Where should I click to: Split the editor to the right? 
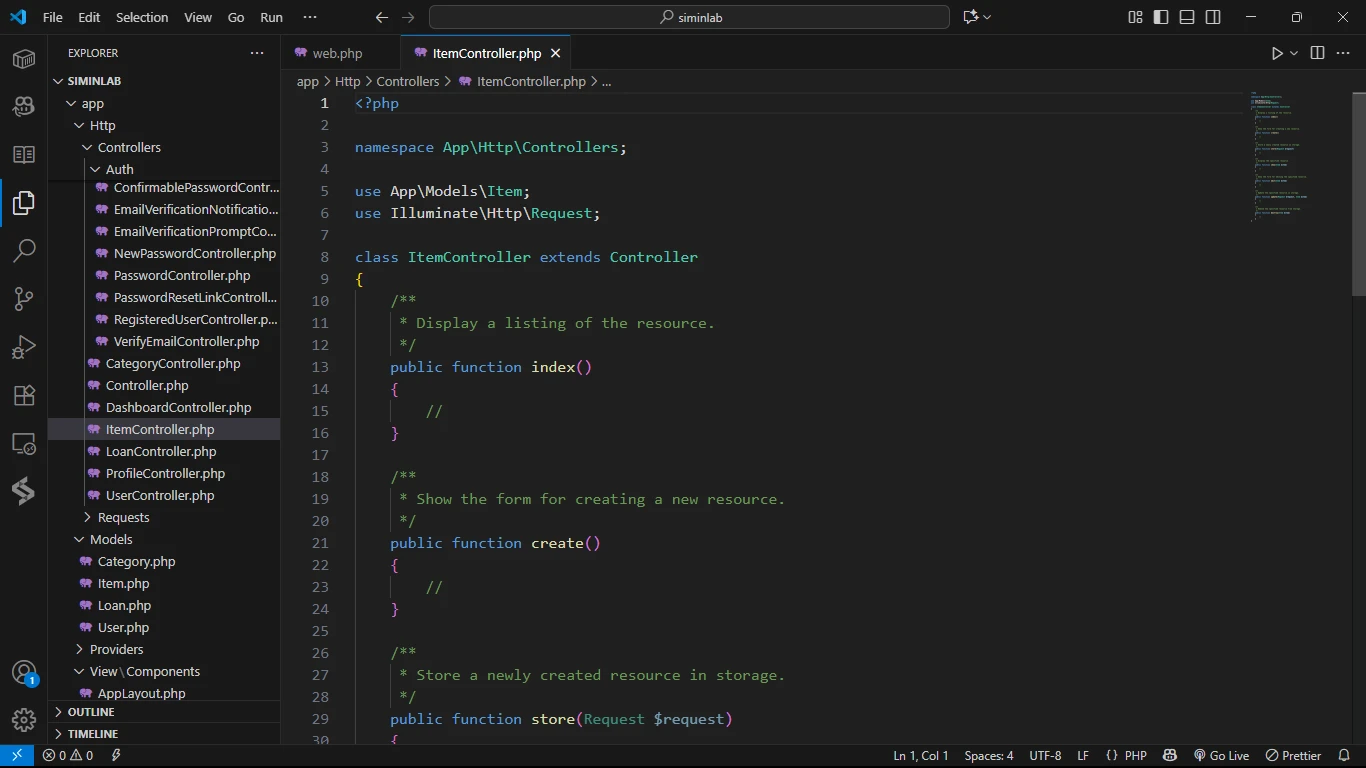(1317, 53)
